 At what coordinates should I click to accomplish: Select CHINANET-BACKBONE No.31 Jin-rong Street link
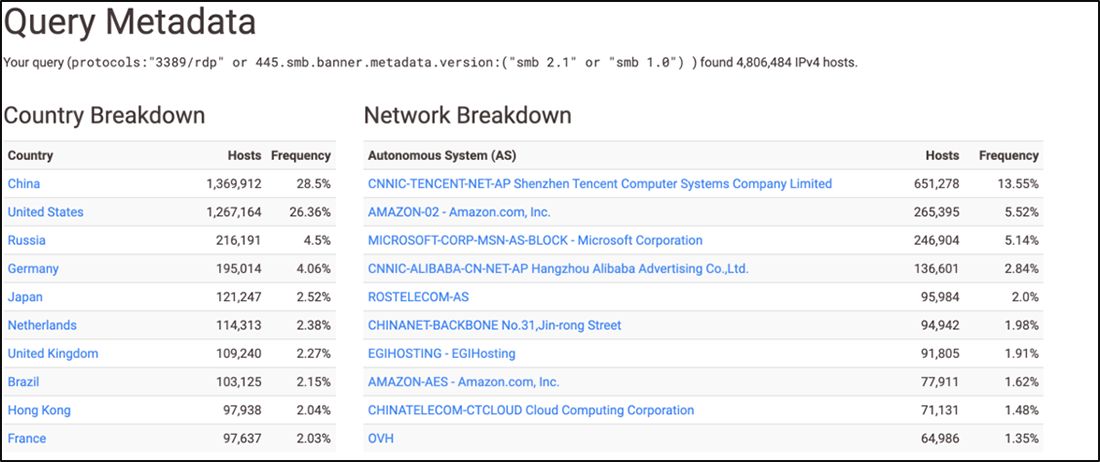coord(494,325)
